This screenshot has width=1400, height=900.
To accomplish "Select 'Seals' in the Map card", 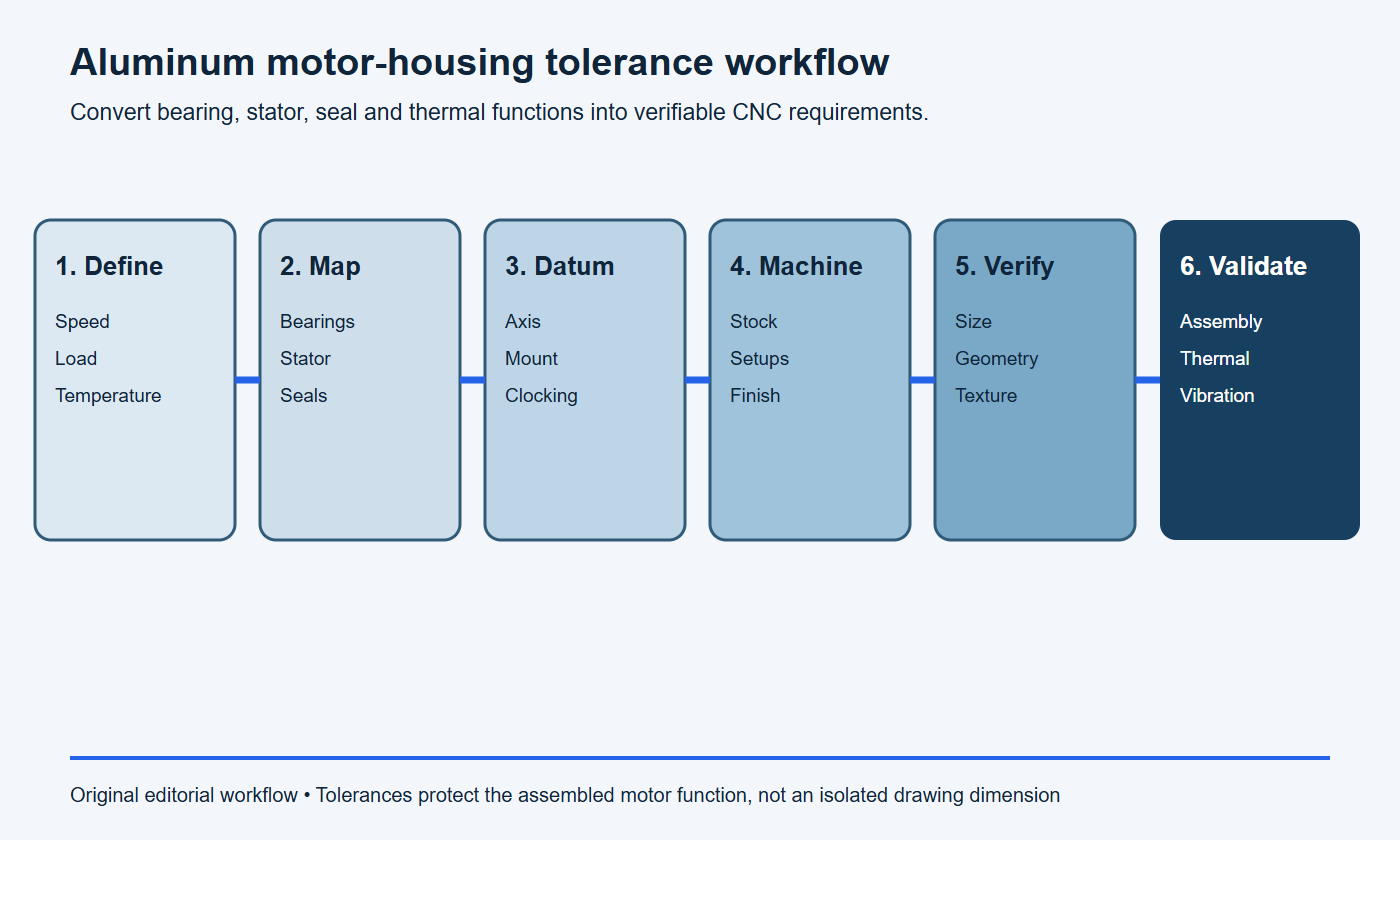I will [303, 395].
